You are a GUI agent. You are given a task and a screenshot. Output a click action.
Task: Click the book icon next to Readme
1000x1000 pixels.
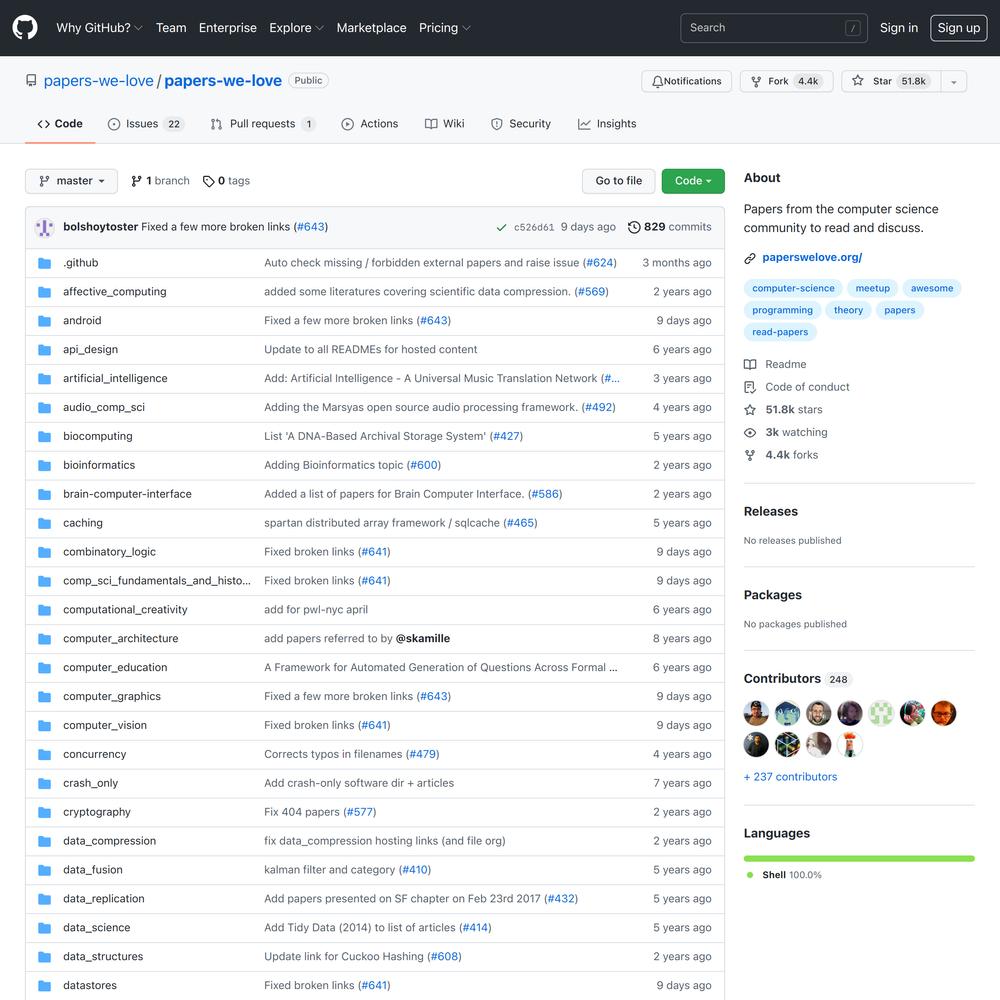[750, 365]
